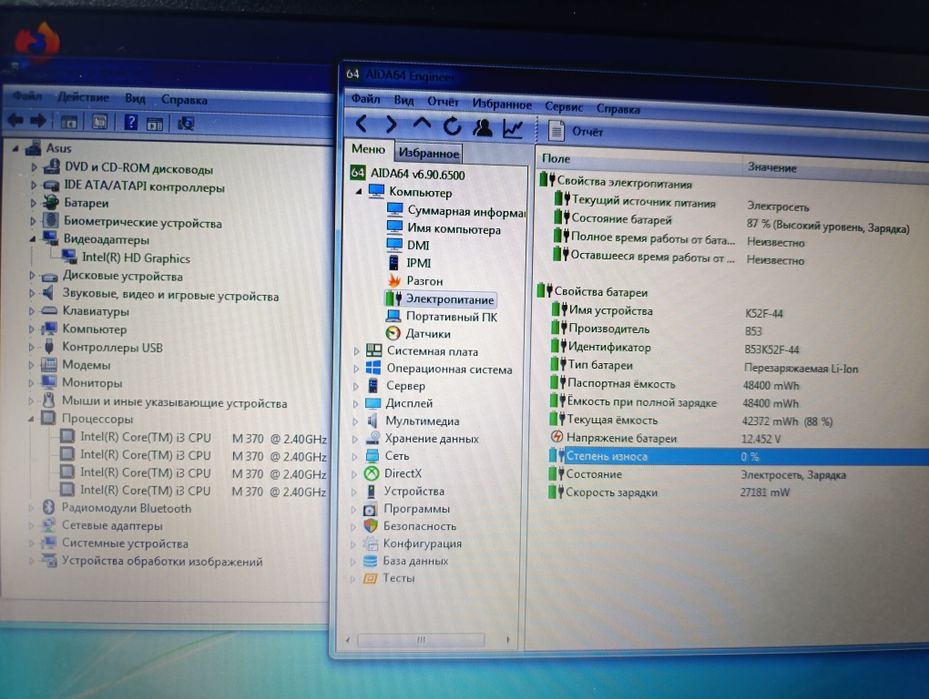Open the AIDA64 user profile icon
Screen dimensions: 929x699
pyautogui.click(x=483, y=127)
